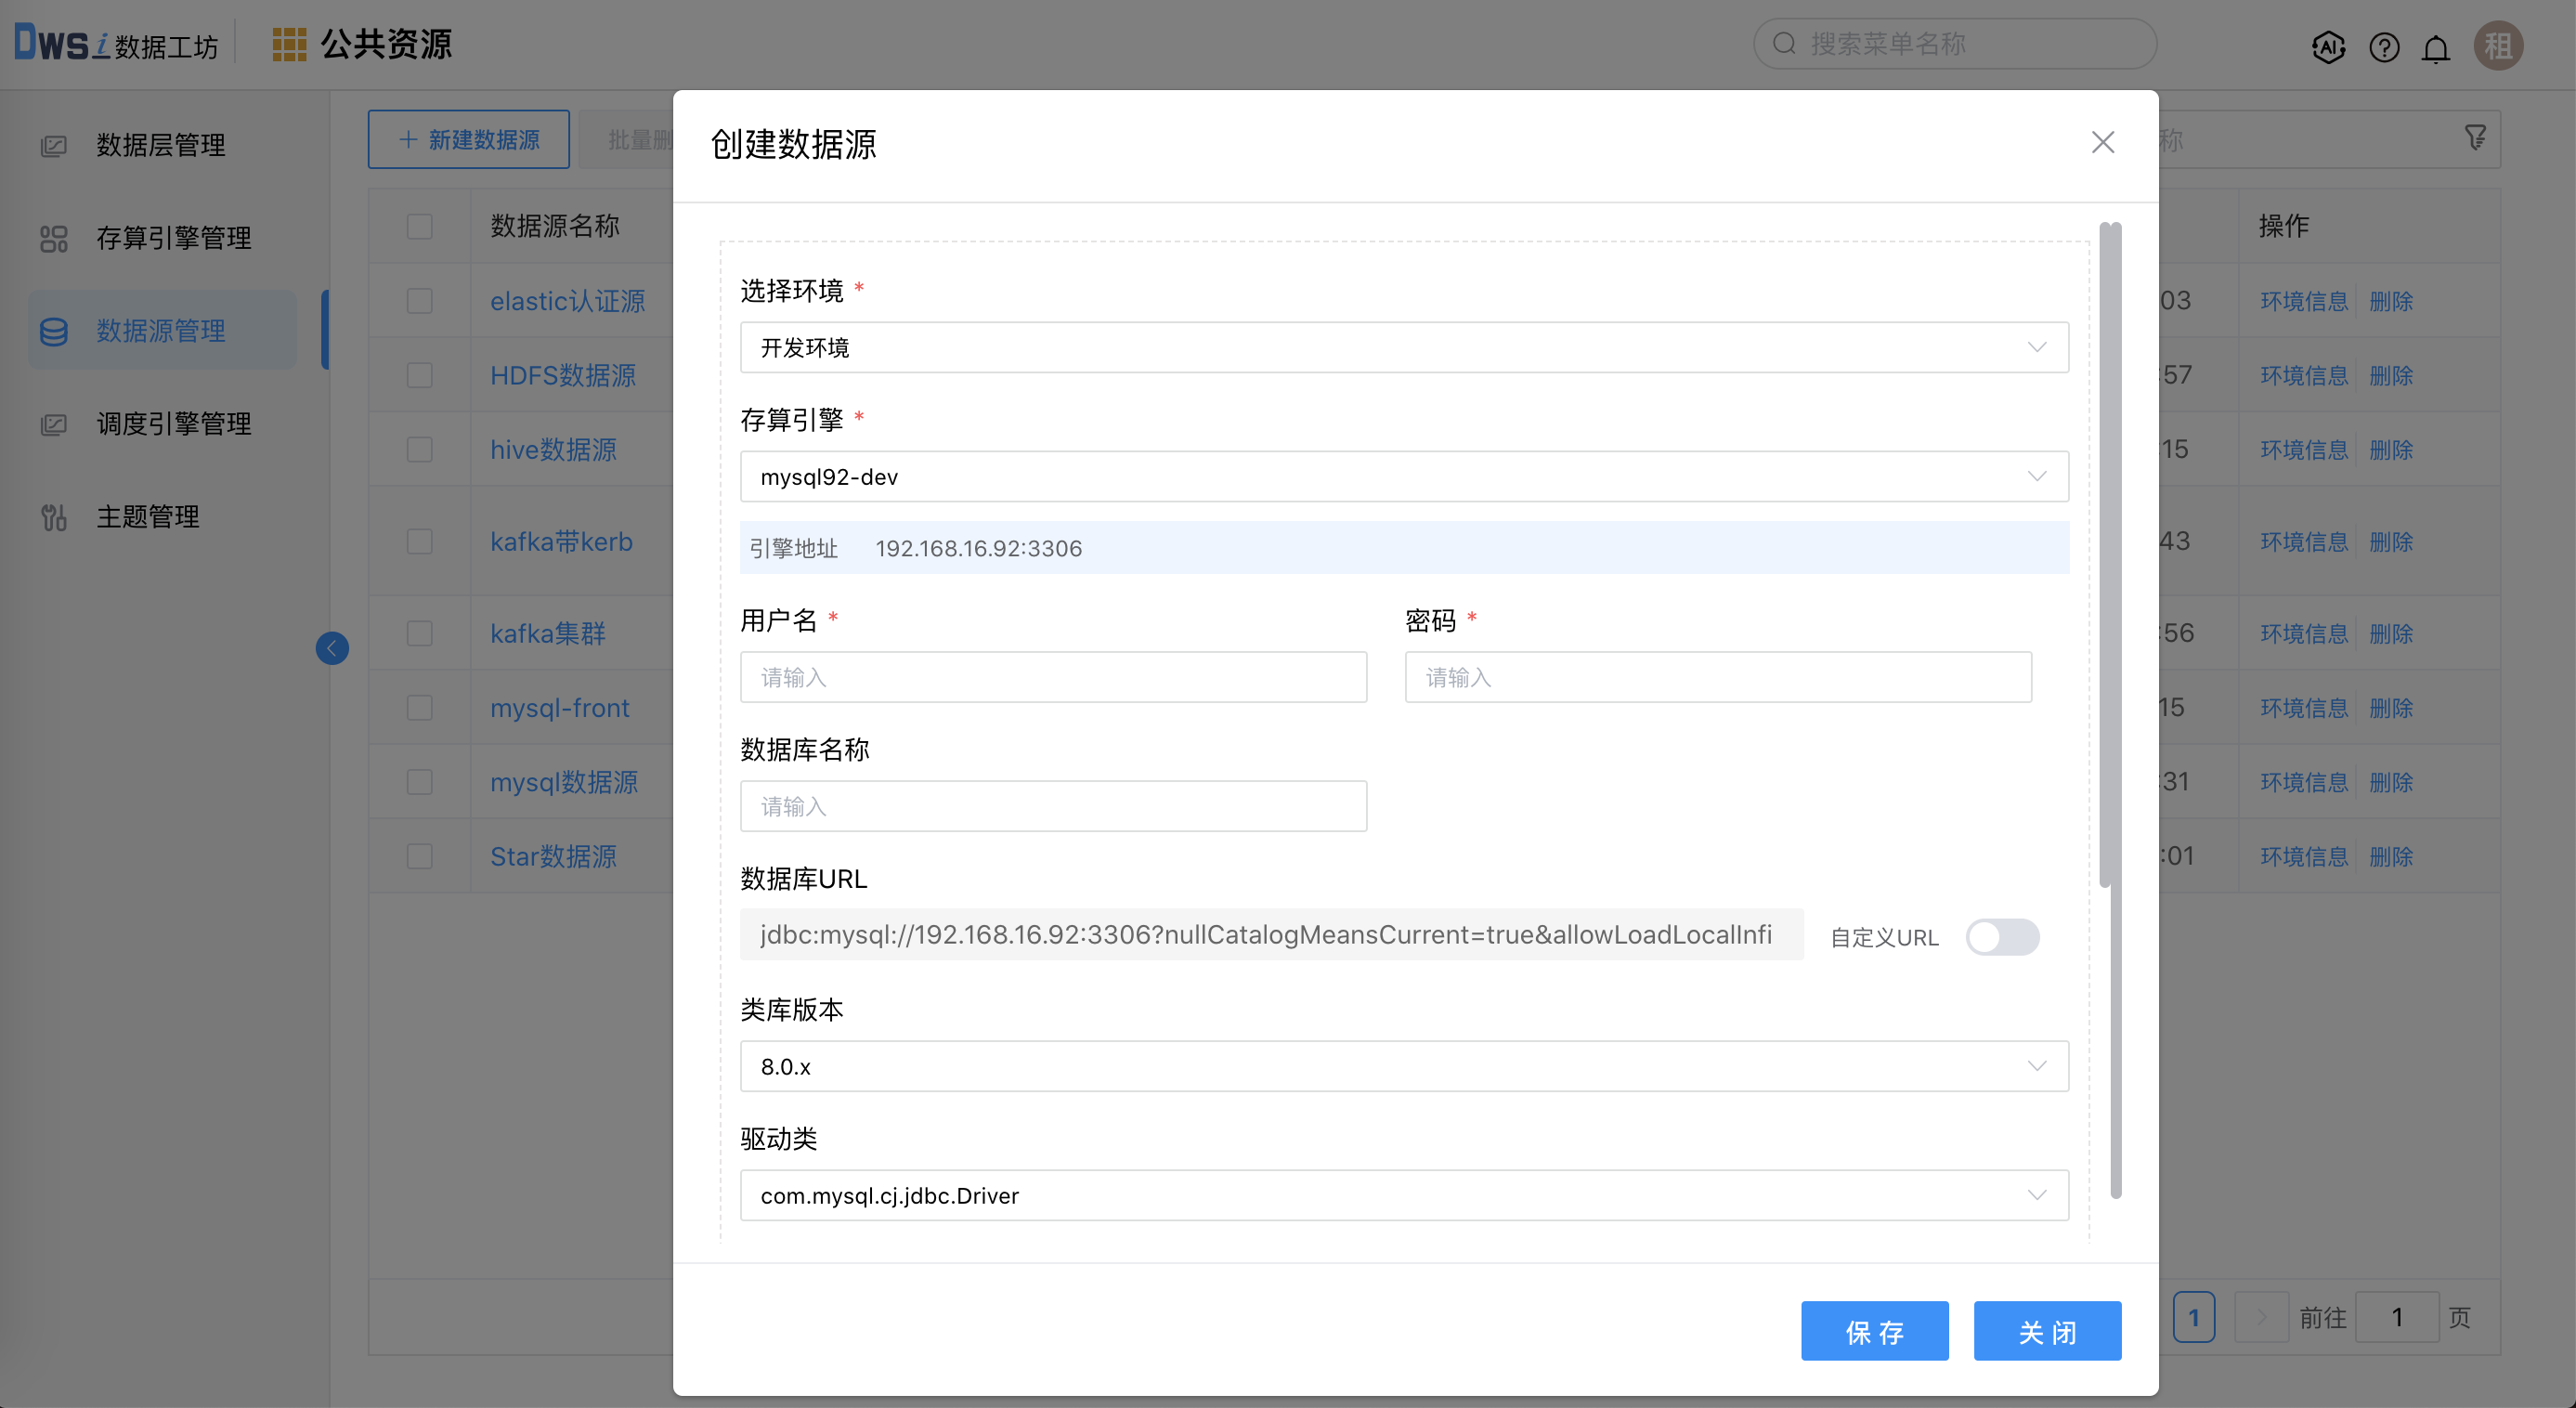Click the 用户名 input field
This screenshot has width=2576, height=1408.
(x=1053, y=677)
